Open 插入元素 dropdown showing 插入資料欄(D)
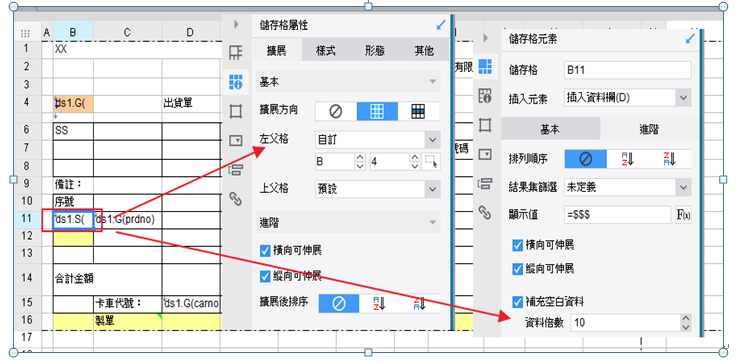This screenshot has height=362, width=743. click(x=628, y=98)
